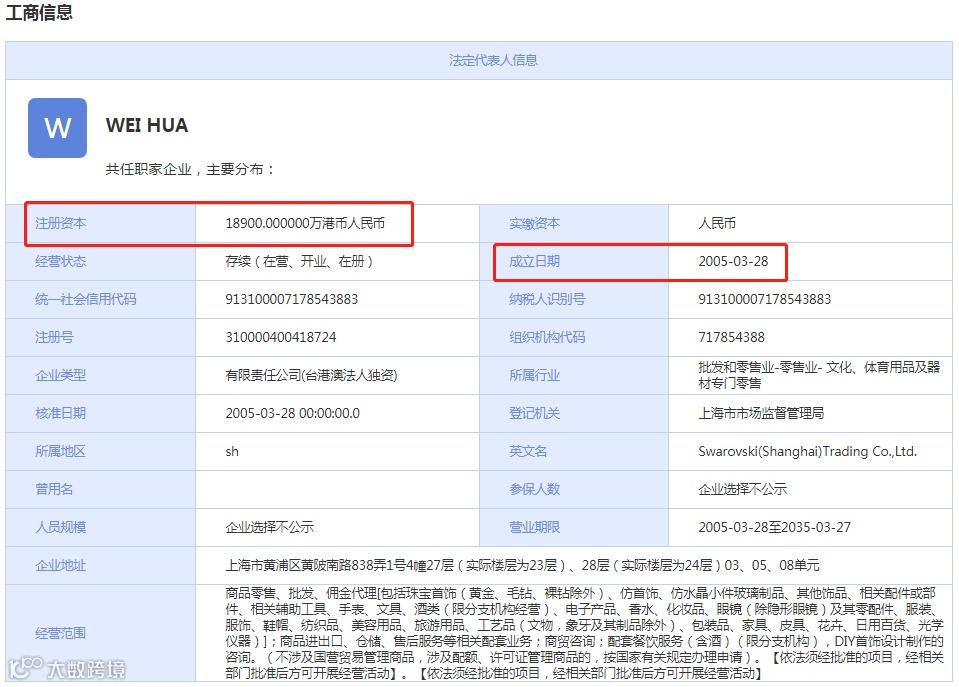The image size is (959, 687).
Task: Select registration authority 上海市市场监督管理局
Action: [761, 413]
